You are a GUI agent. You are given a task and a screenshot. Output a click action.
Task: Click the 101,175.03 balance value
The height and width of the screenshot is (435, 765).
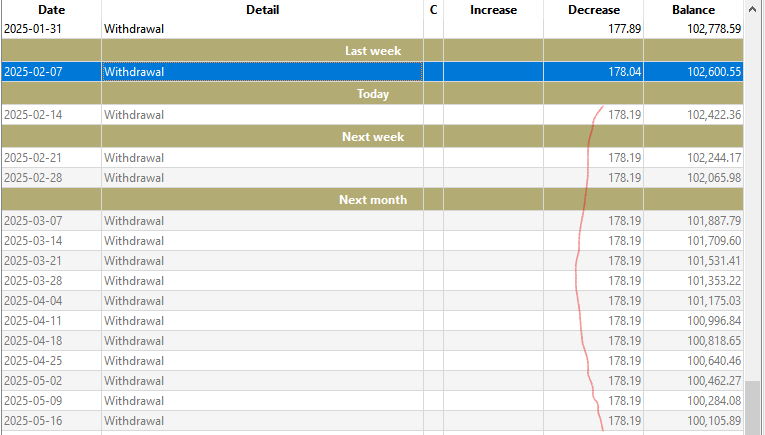point(714,300)
